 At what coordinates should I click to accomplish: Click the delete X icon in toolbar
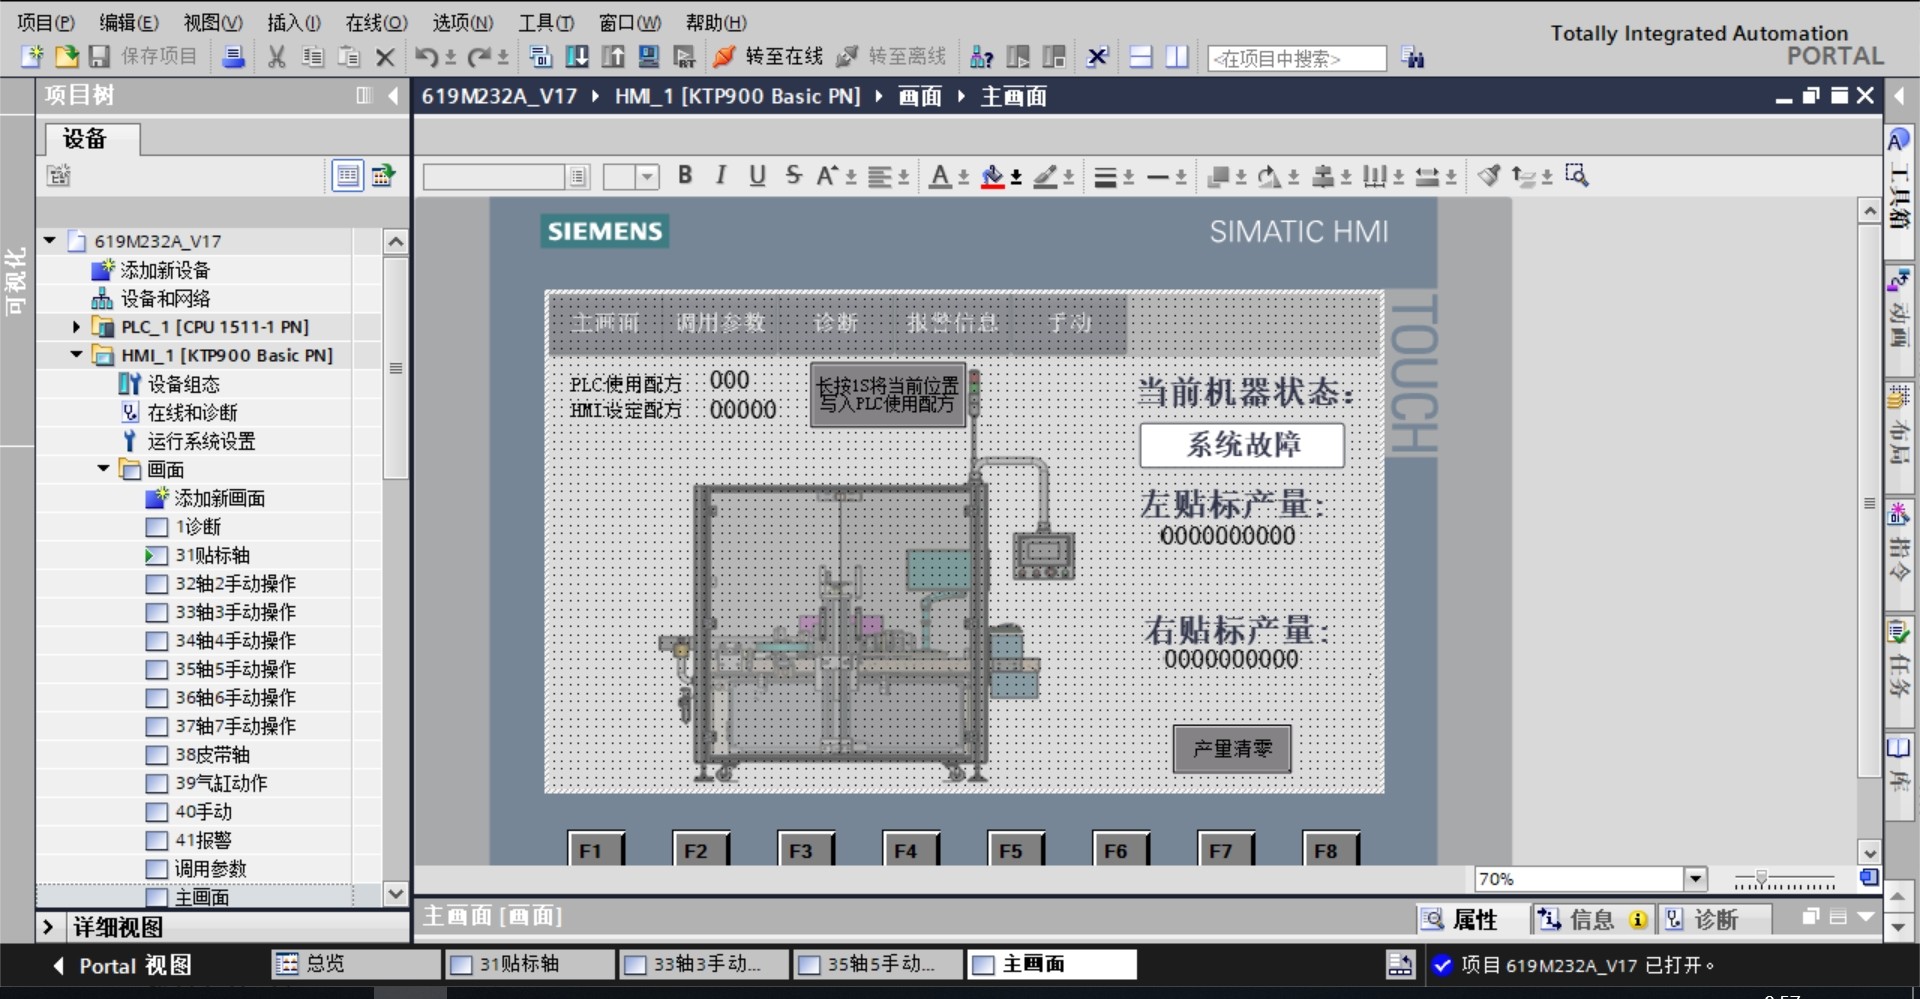point(385,58)
